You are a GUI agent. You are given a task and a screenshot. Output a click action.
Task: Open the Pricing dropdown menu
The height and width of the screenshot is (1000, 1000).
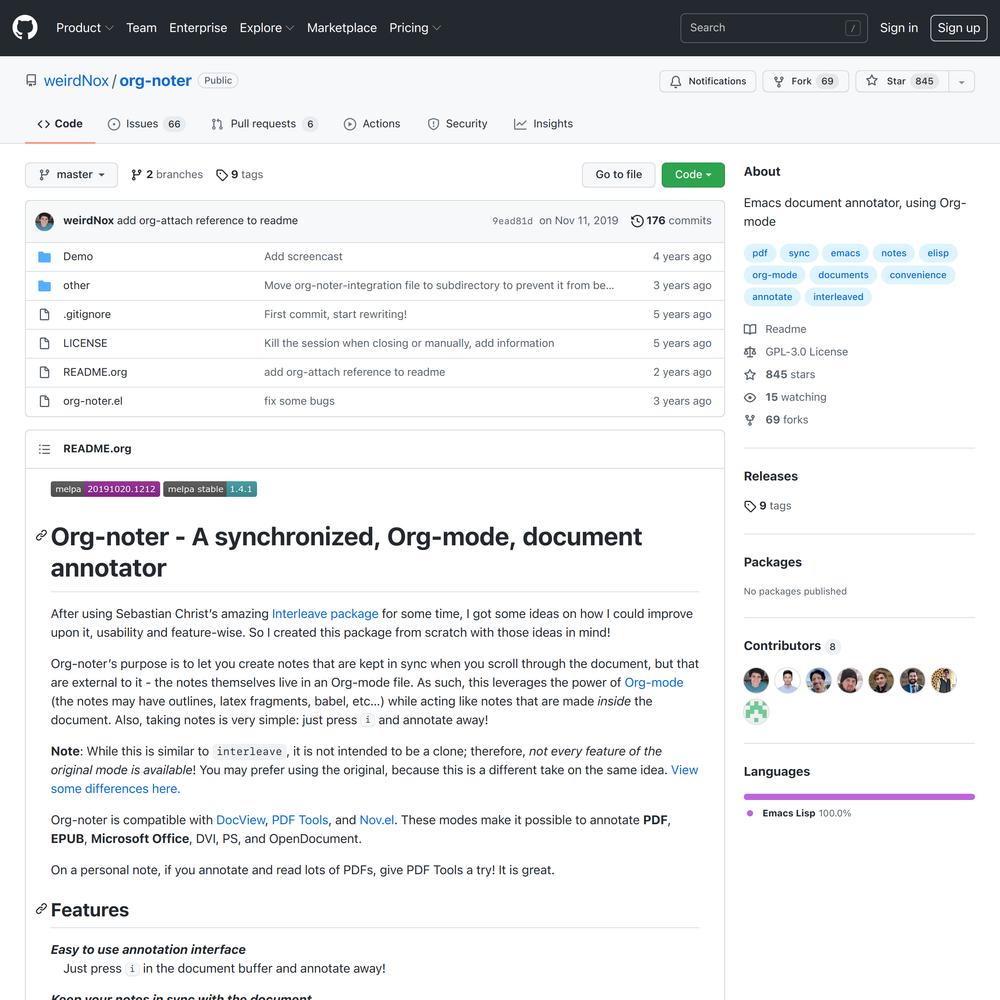point(415,28)
